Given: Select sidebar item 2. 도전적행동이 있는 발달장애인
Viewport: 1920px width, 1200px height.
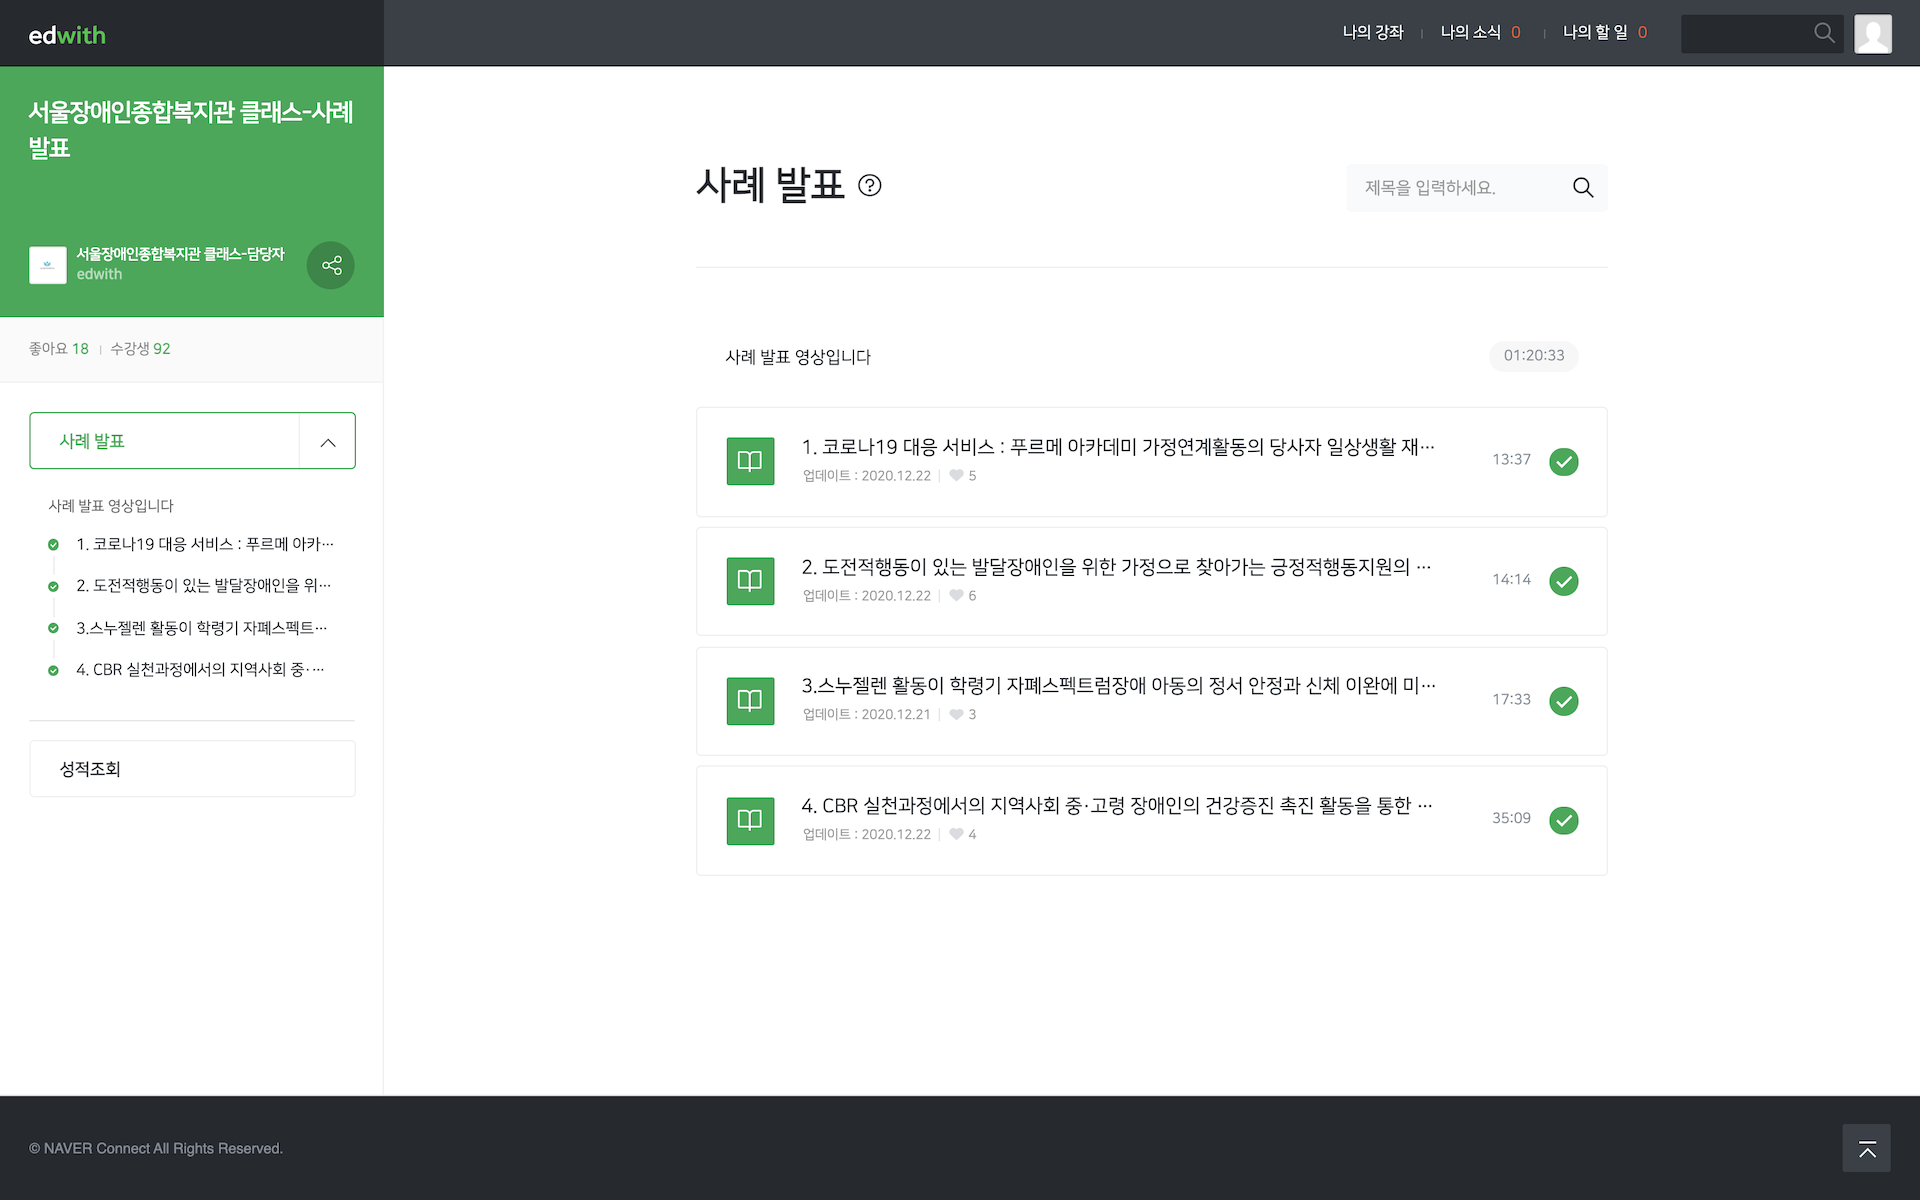Looking at the screenshot, I should (x=203, y=585).
